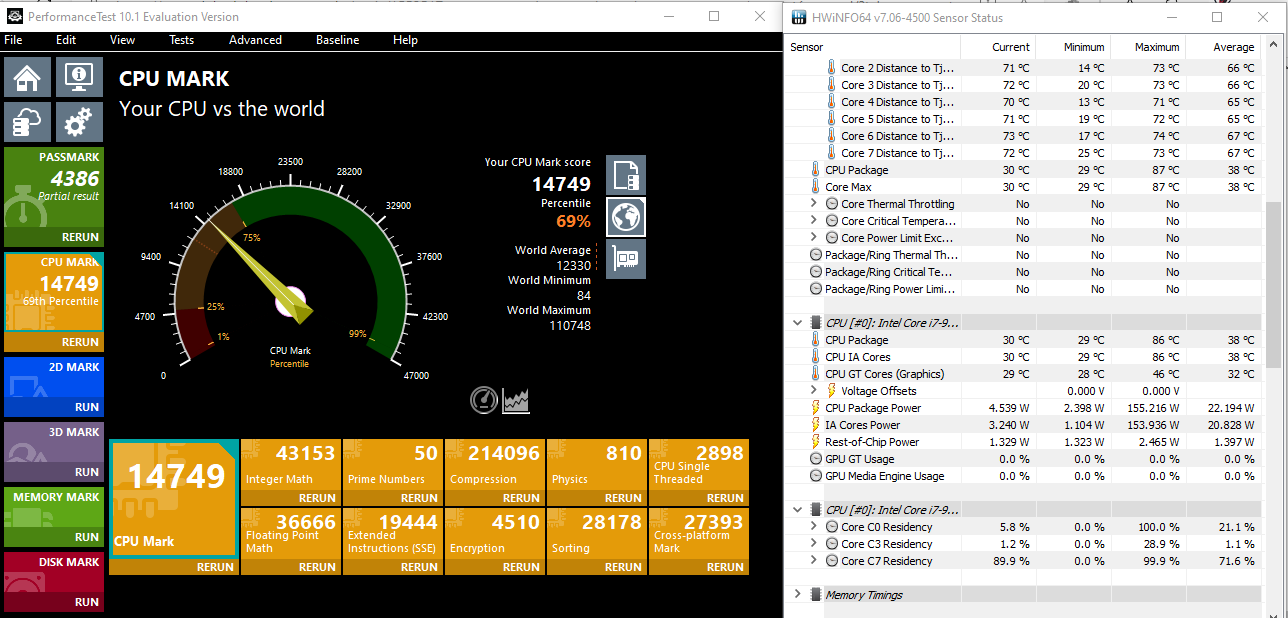The image size is (1288, 618).
Task: Run the 3D Mark test
Action: pos(86,472)
